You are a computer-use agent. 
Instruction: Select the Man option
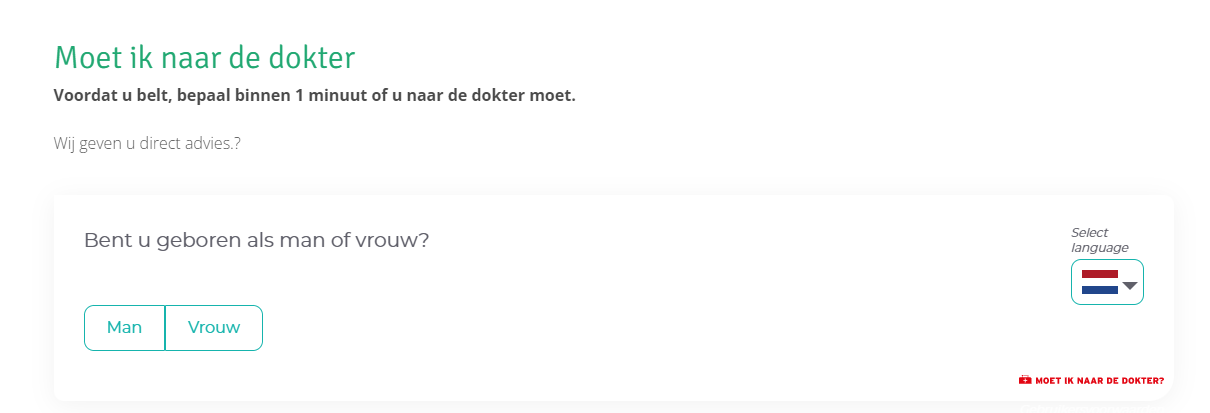pos(125,328)
